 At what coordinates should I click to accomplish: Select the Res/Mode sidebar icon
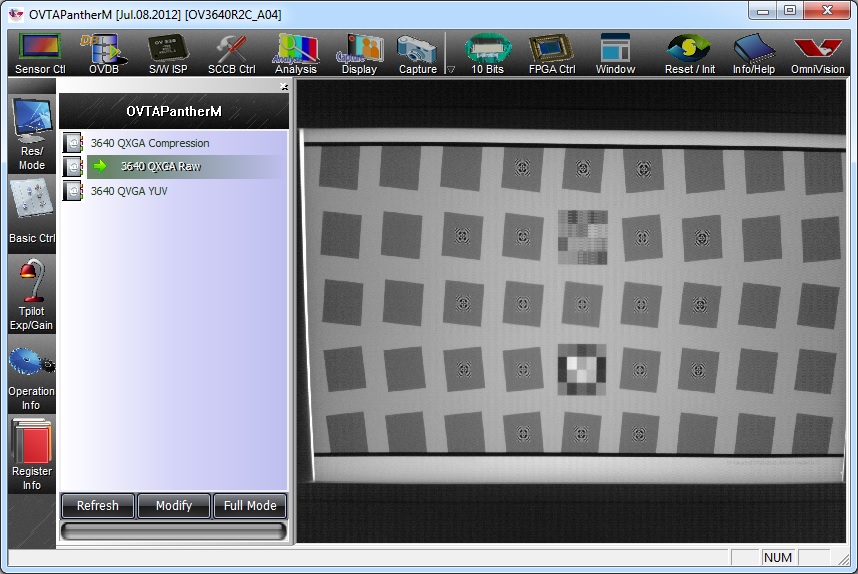tap(32, 135)
